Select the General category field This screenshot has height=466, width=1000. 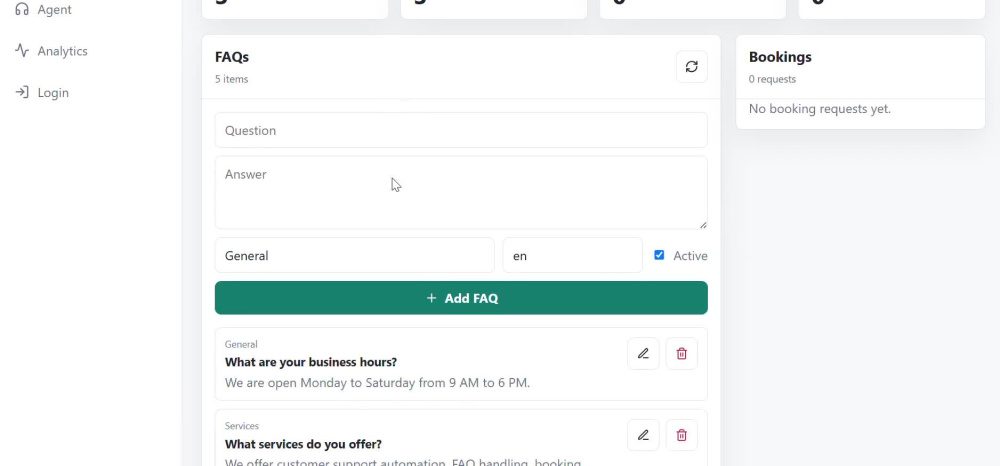coord(355,255)
